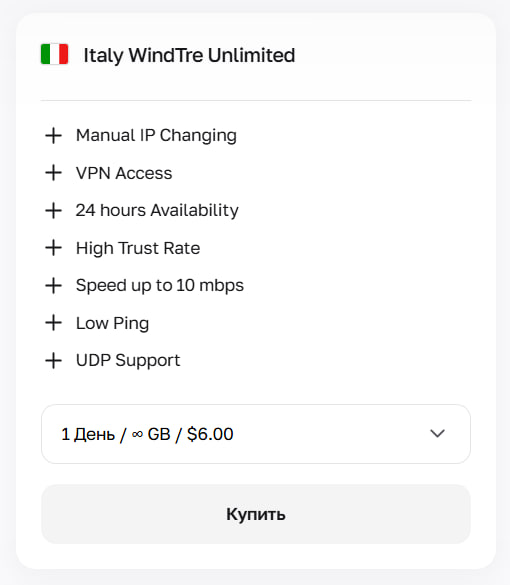The width and height of the screenshot is (510, 585).
Task: Click Speed up to 10 mbps text
Action: point(160,286)
